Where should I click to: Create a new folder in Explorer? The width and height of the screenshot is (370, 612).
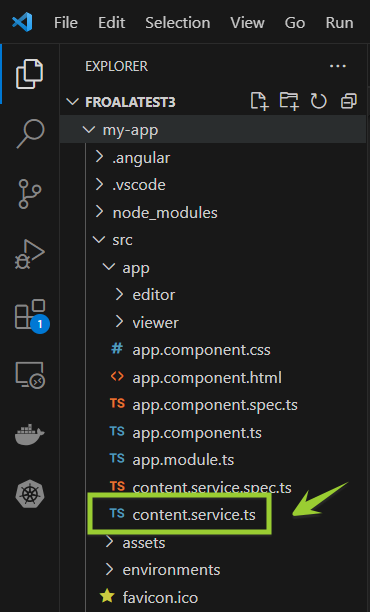pos(289,101)
